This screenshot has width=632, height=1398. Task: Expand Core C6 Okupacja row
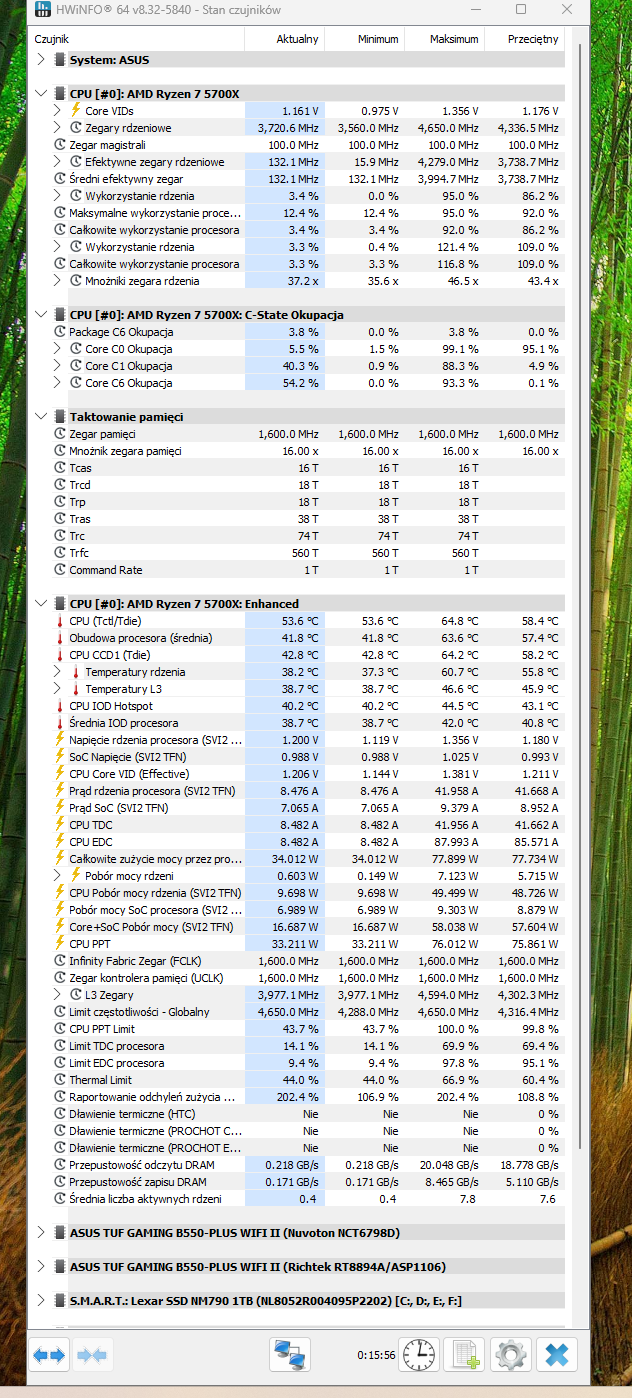(x=58, y=383)
